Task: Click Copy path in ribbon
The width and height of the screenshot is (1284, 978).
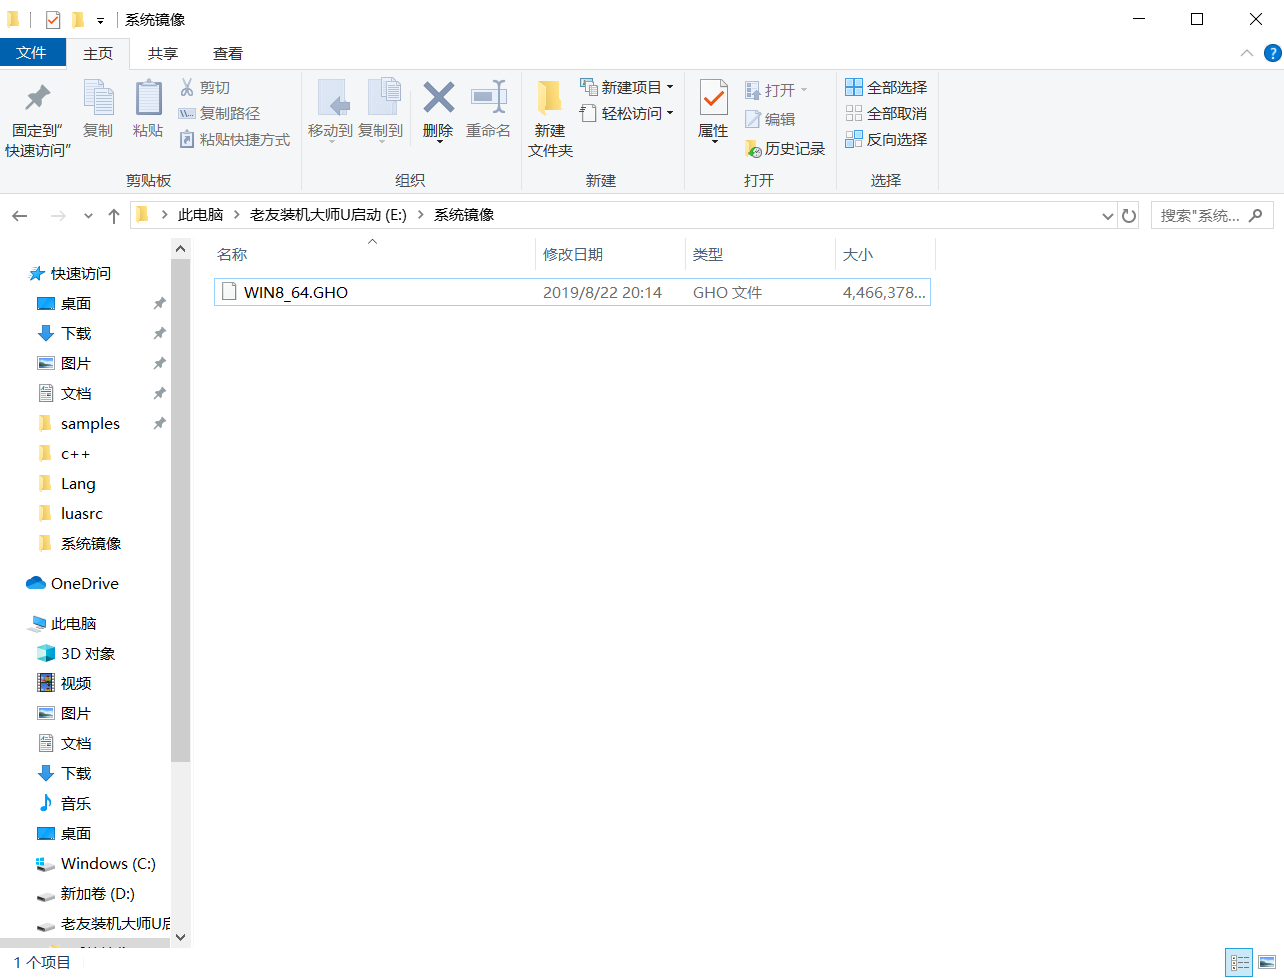Action: (x=219, y=114)
